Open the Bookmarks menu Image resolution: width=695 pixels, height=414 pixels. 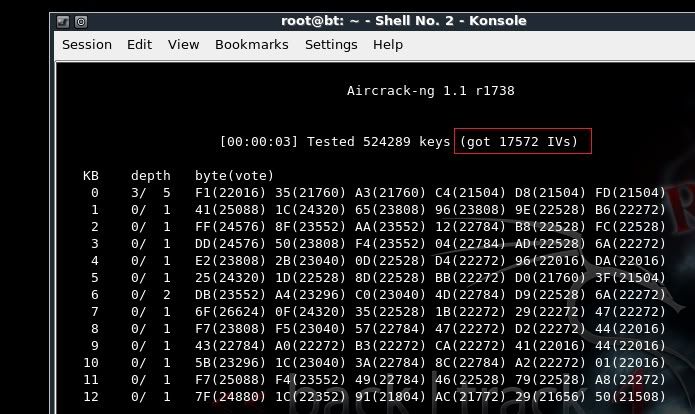pyautogui.click(x=252, y=45)
